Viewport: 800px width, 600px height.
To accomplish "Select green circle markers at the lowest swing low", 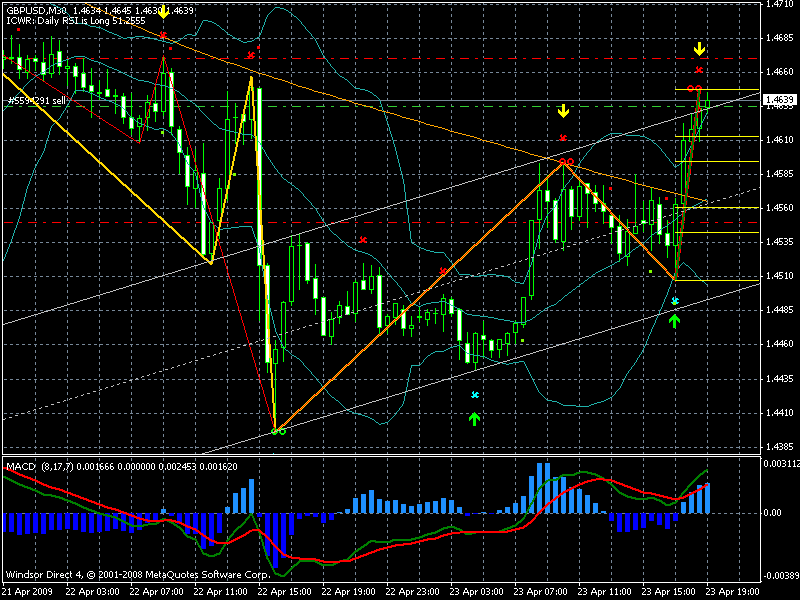I will pos(279,431).
